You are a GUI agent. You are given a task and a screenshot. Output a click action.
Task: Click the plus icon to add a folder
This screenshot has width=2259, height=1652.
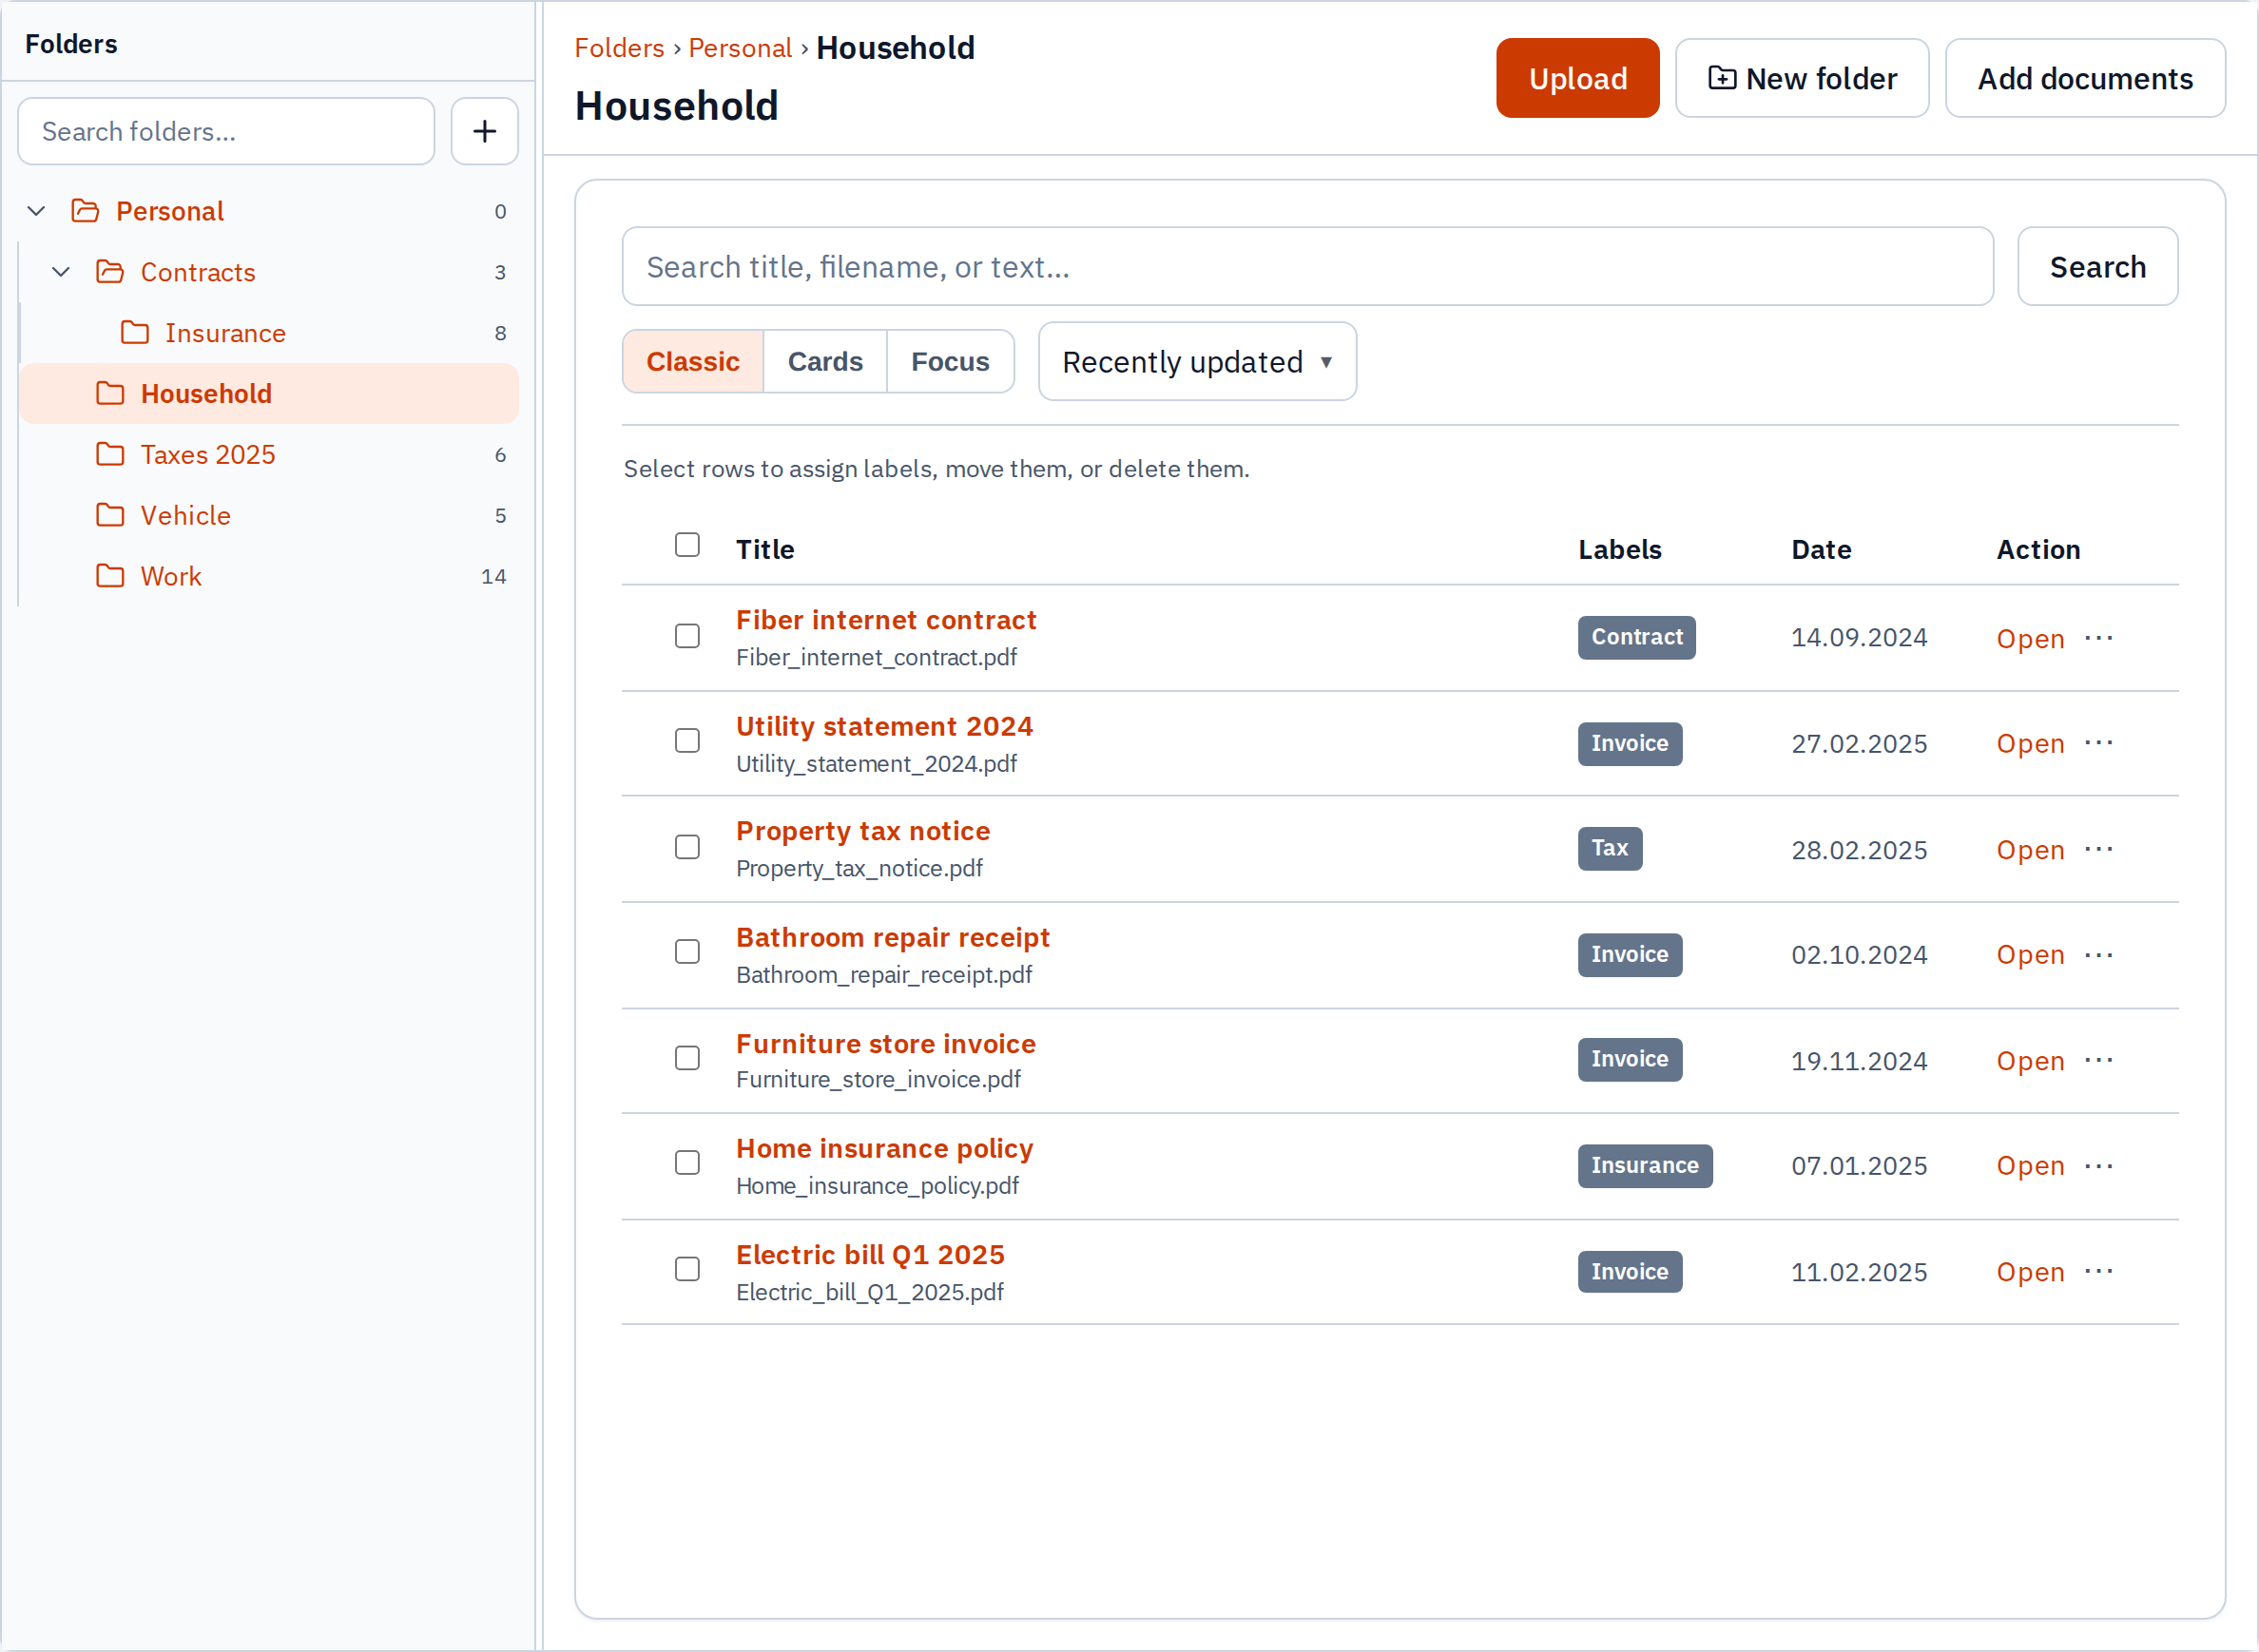coord(484,131)
